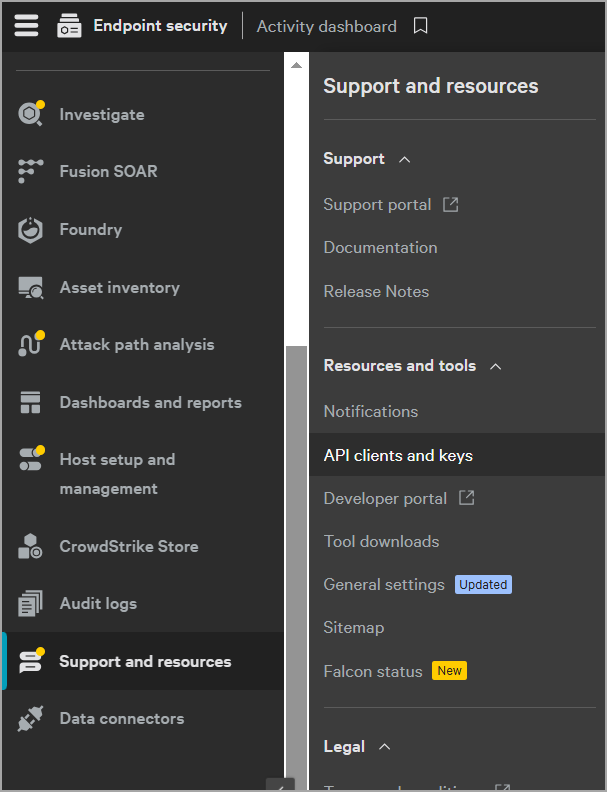The width and height of the screenshot is (607, 792).
Task: Collapse the Resources and tools section
Action: [495, 366]
